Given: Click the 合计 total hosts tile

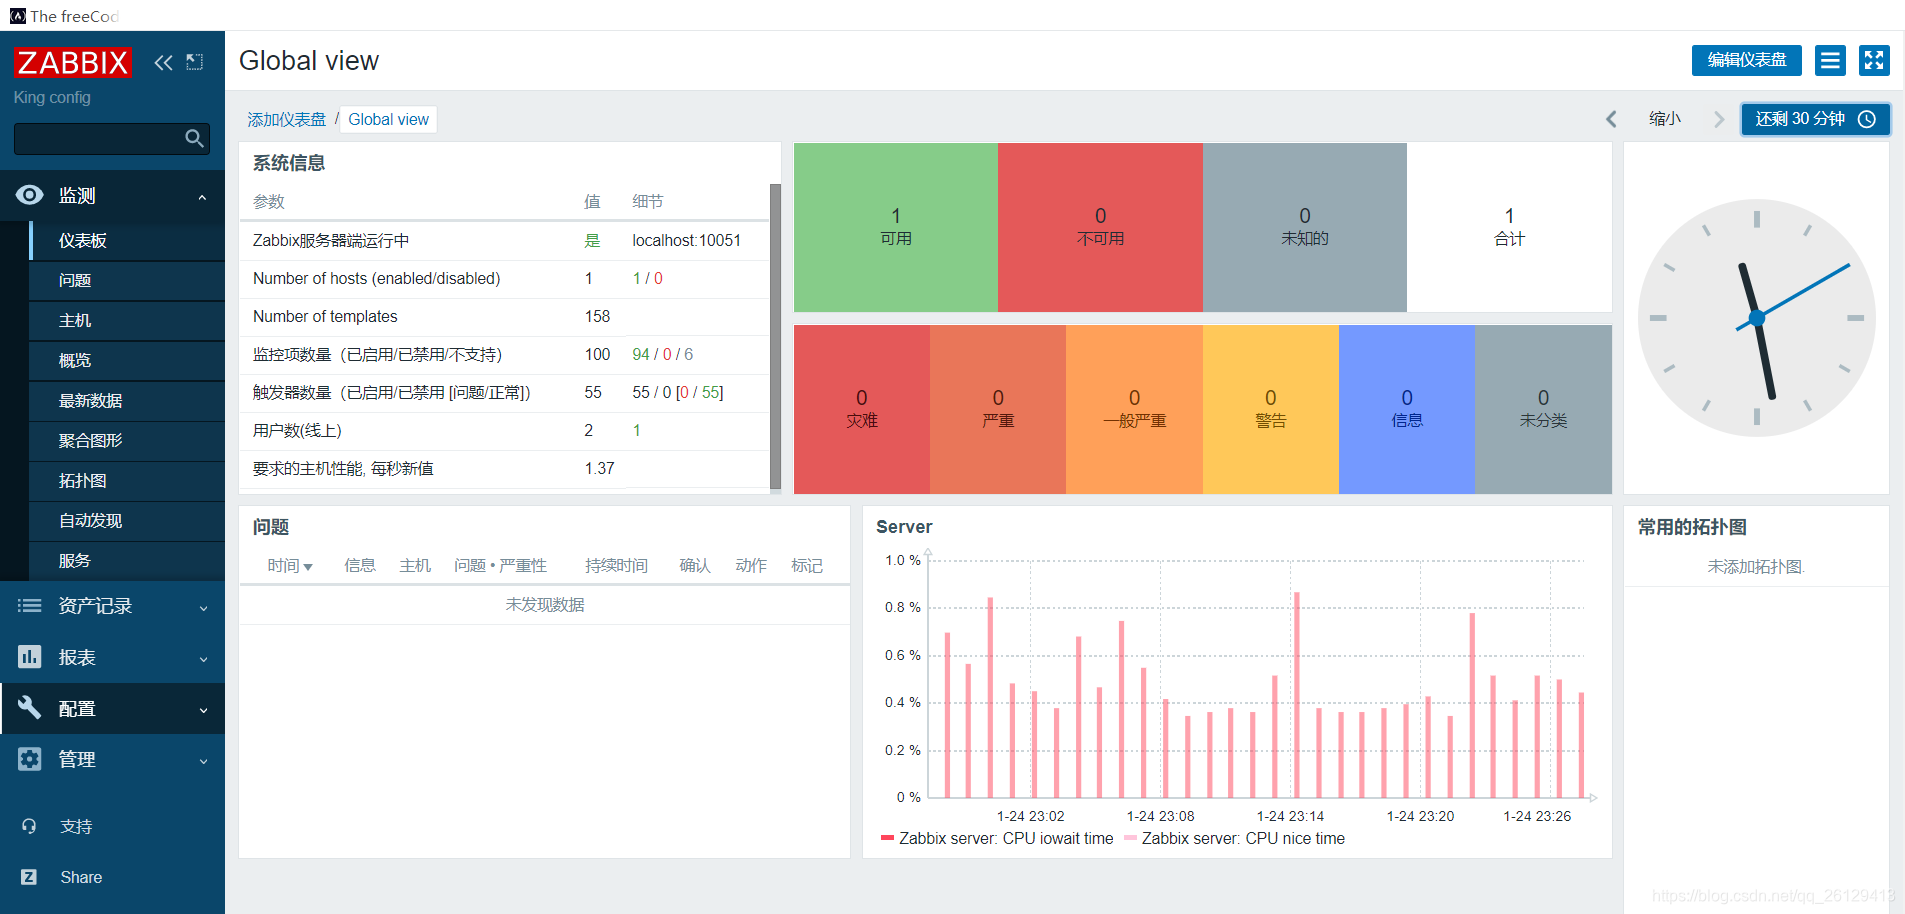Looking at the screenshot, I should (1509, 227).
